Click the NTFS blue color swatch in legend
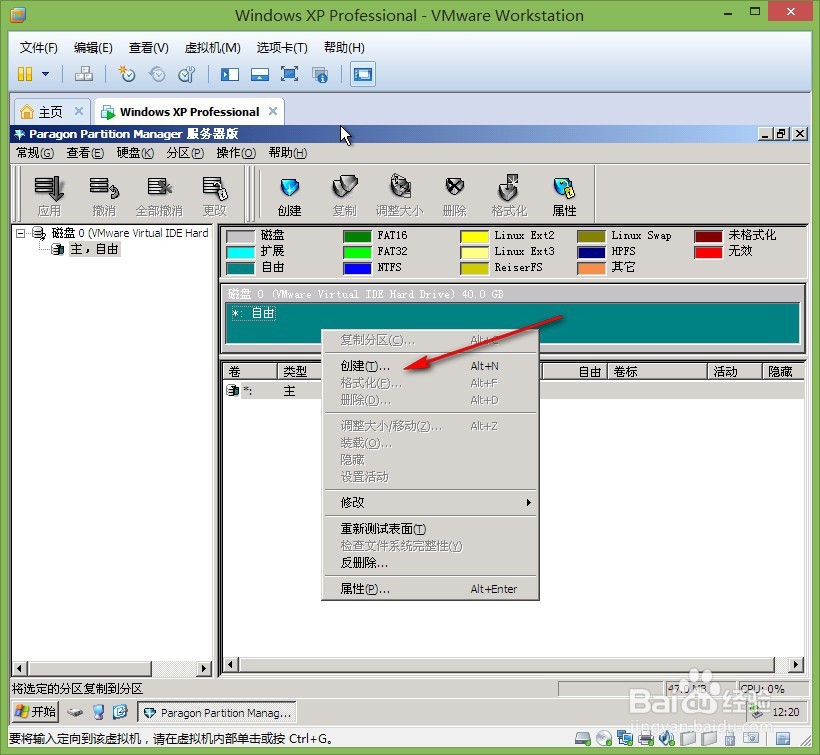The height and width of the screenshot is (755, 820). [x=357, y=268]
